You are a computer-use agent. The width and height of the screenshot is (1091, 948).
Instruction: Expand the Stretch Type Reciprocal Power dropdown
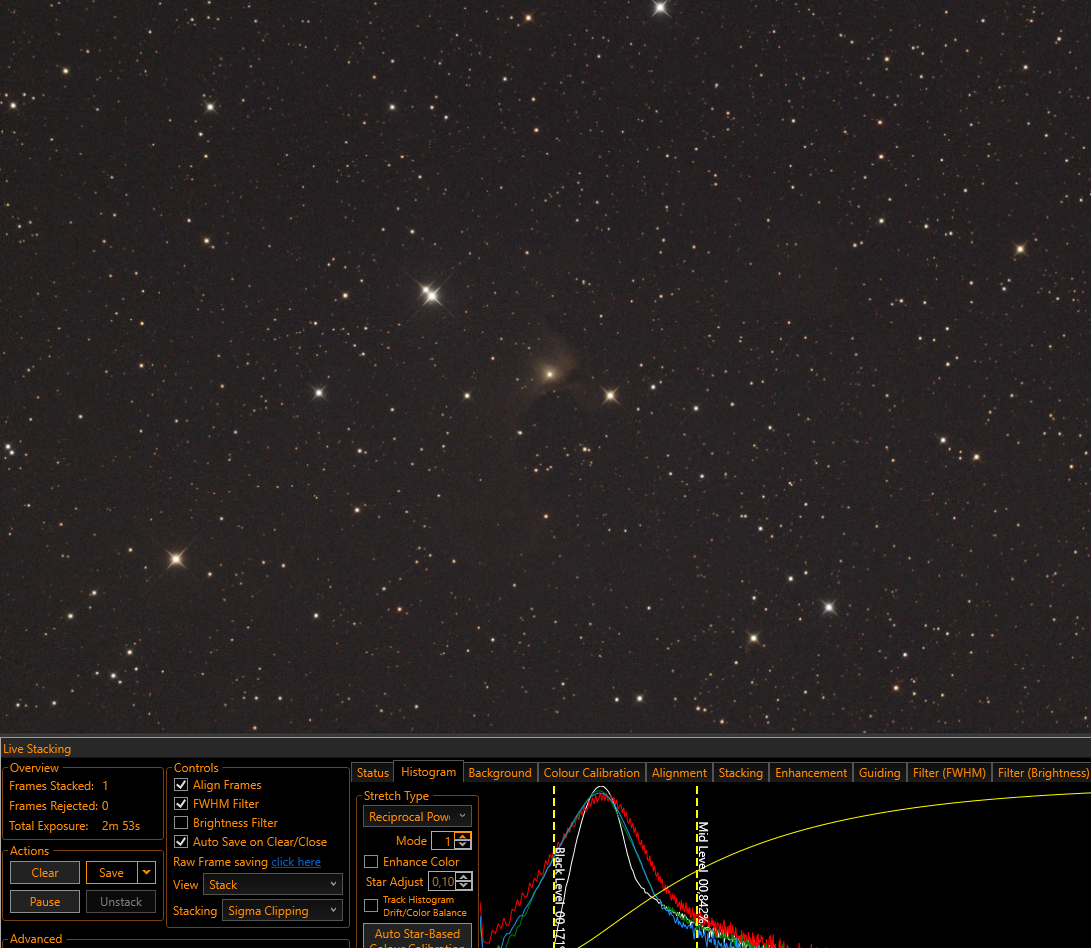coord(417,816)
